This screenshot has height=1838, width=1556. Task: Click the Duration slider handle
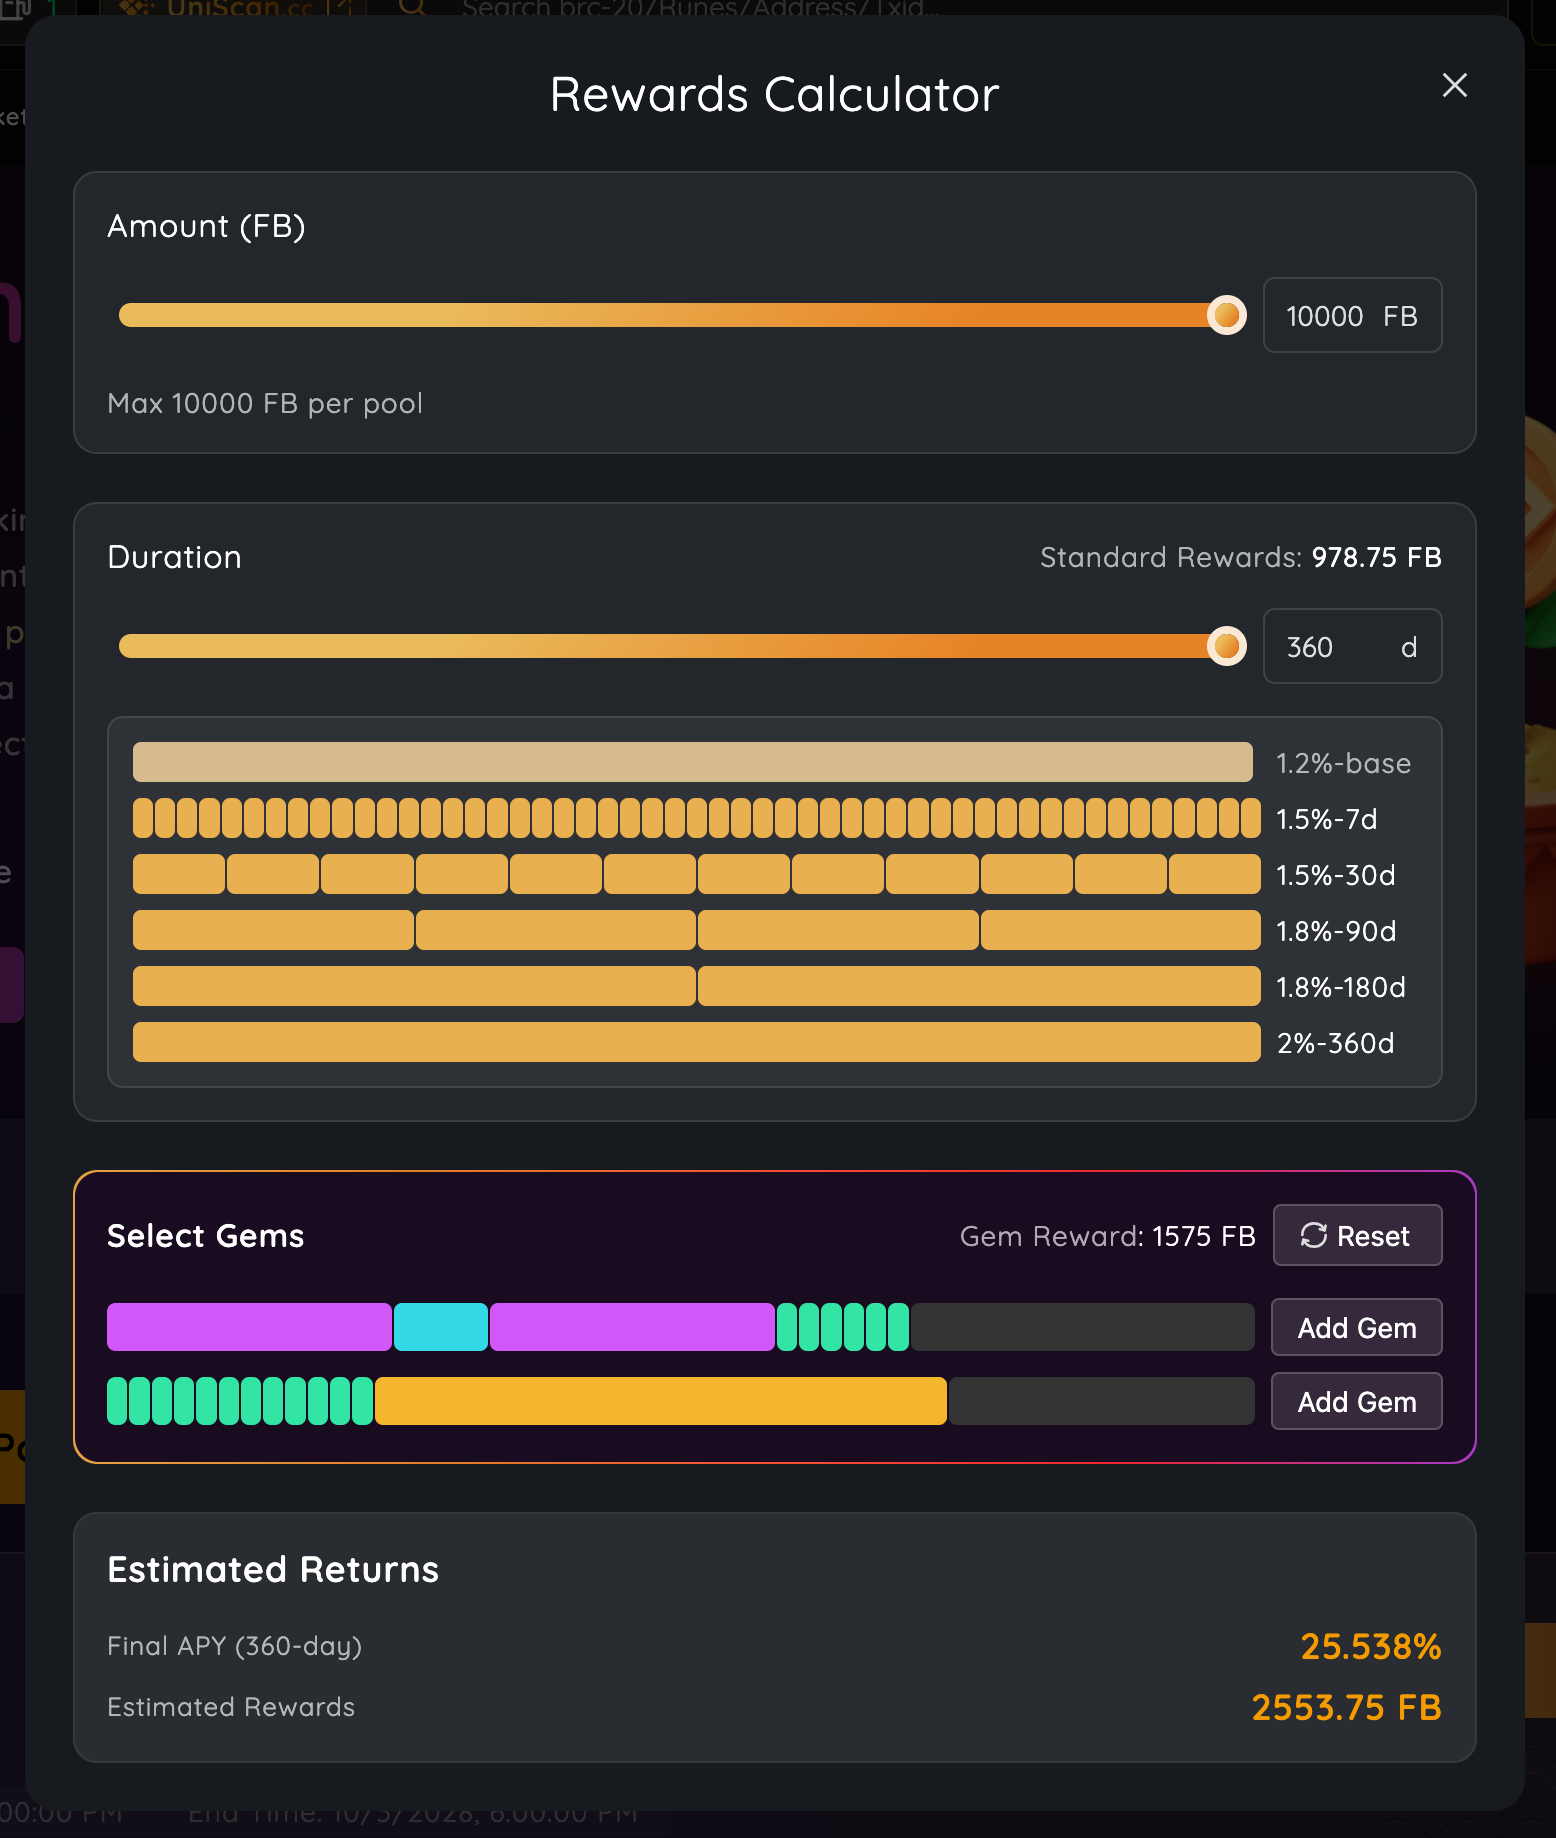1226,647
